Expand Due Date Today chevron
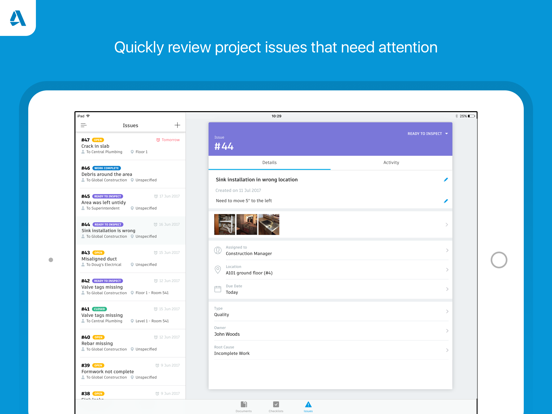Screen dimensions: 552x414 (x=447, y=289)
